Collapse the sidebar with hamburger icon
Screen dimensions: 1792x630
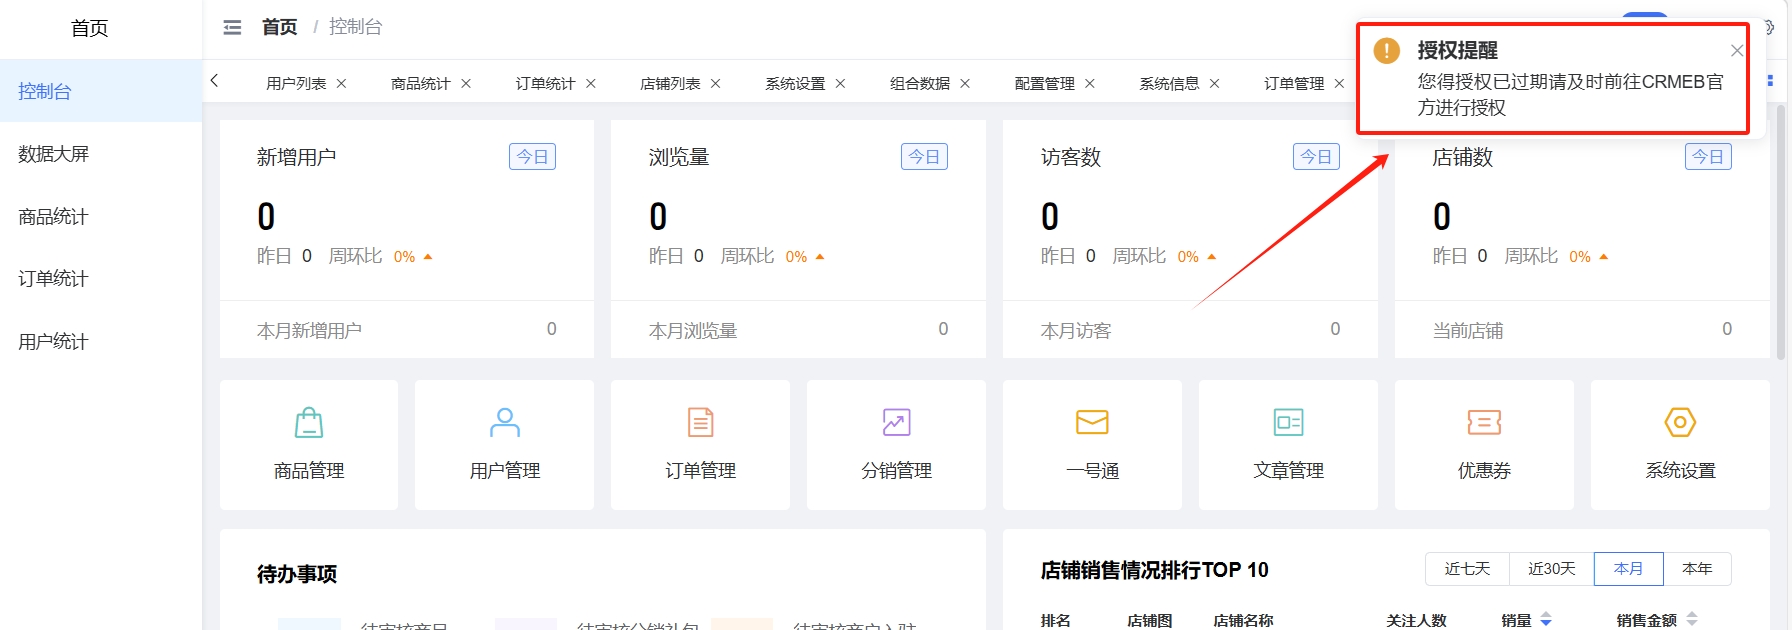pyautogui.click(x=232, y=28)
